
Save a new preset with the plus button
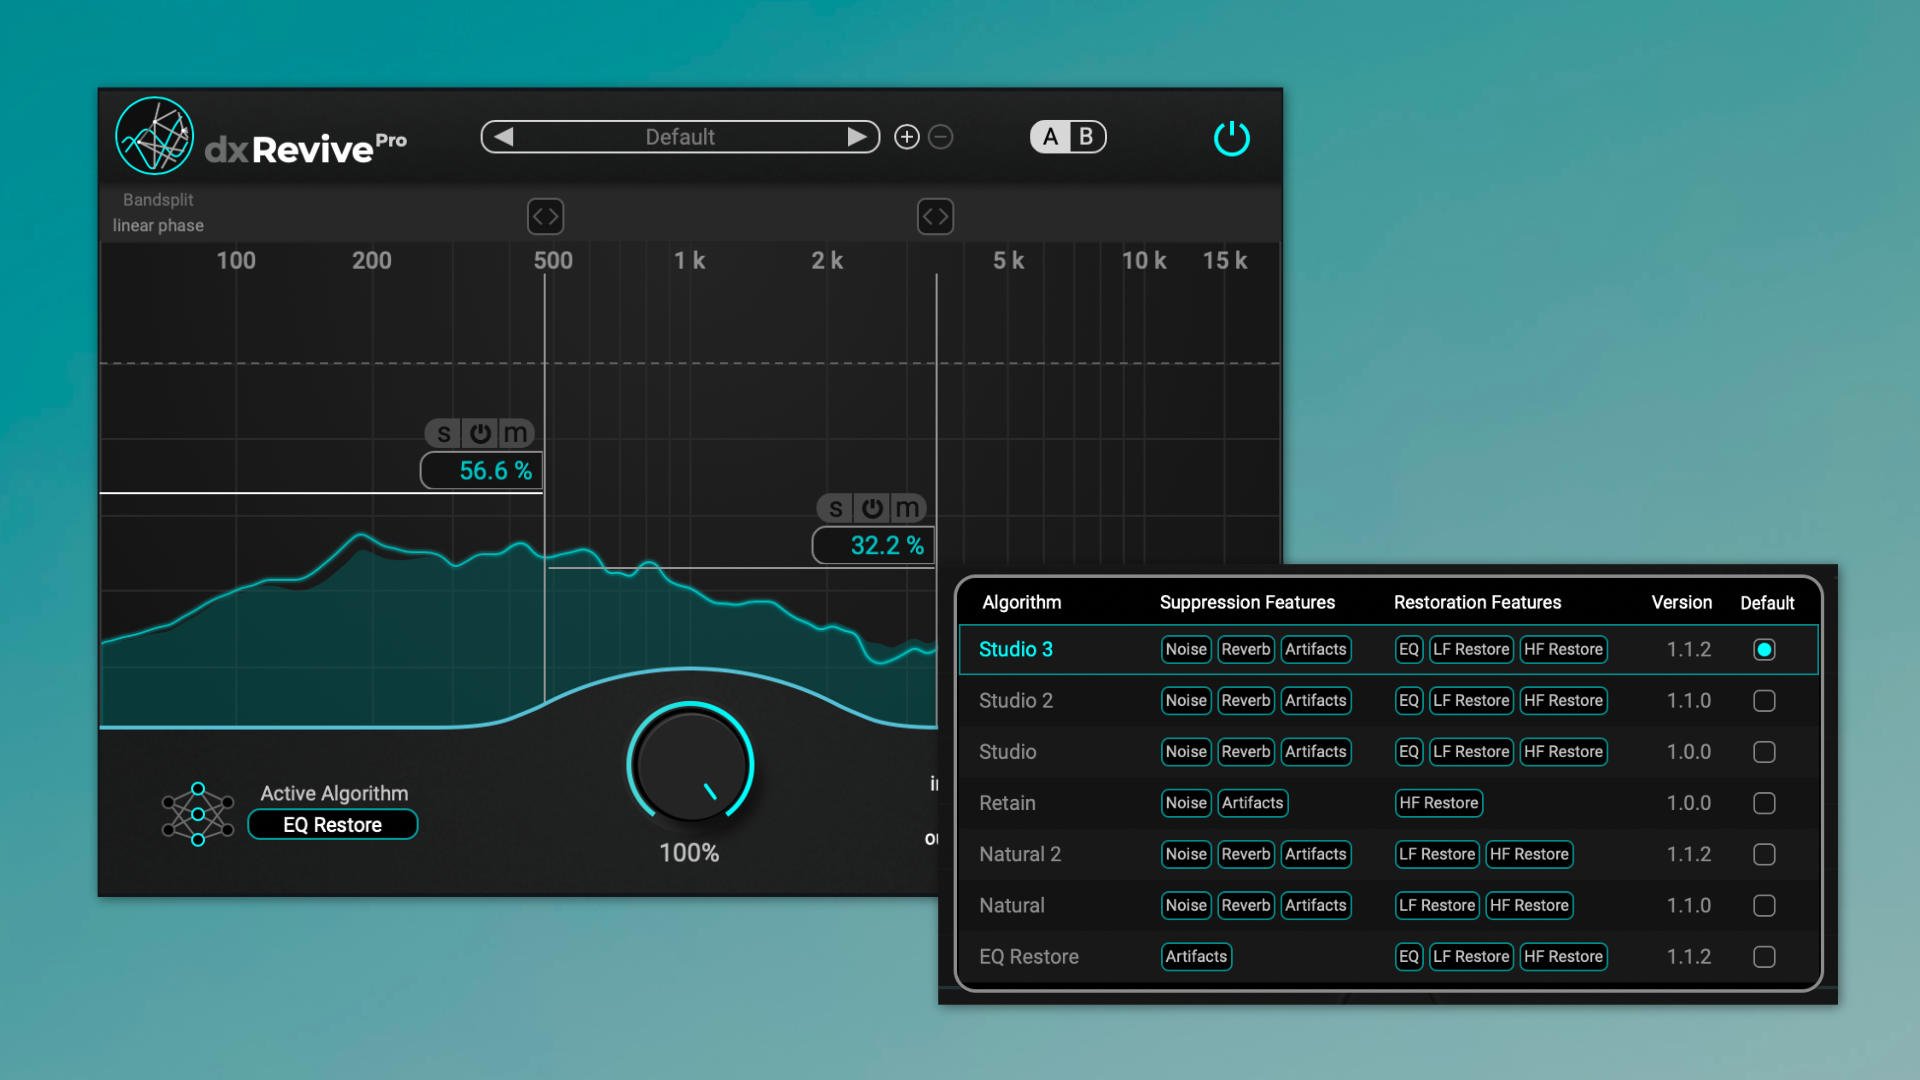point(907,137)
